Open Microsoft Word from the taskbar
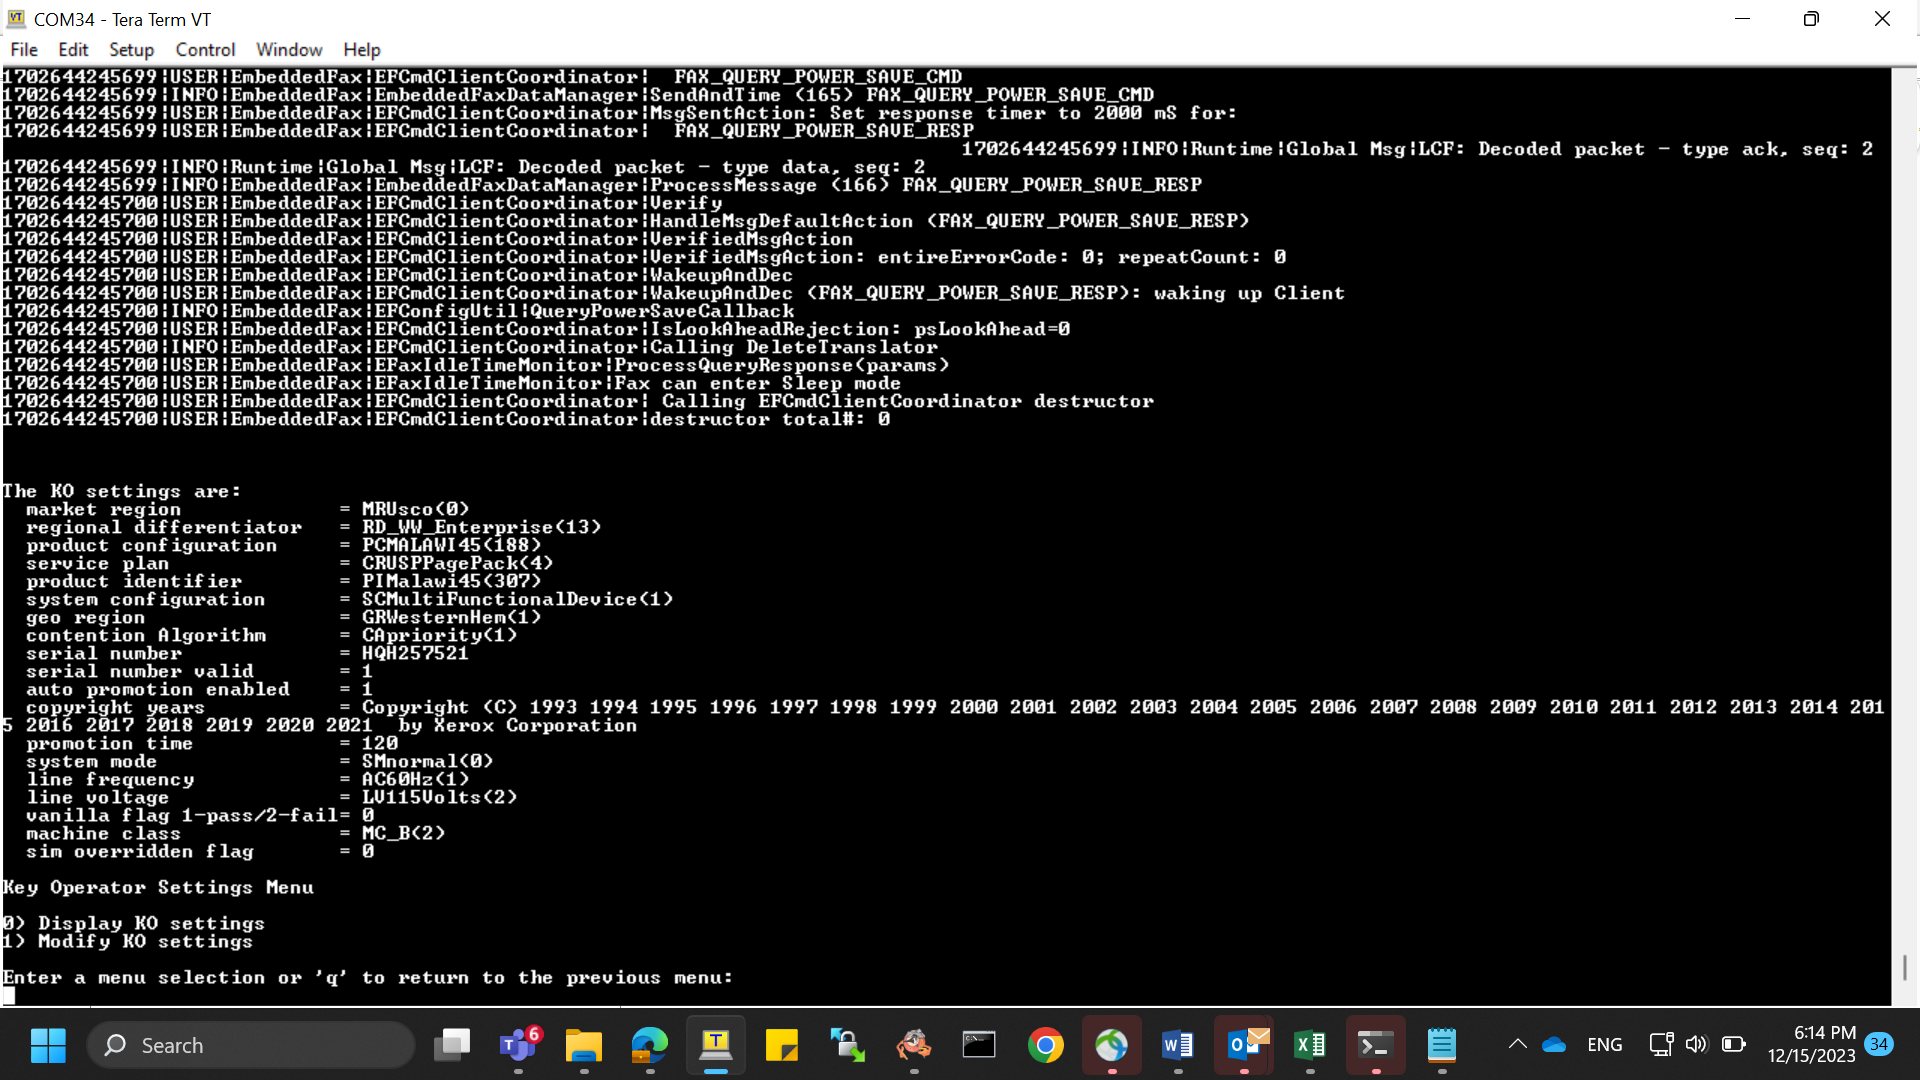The width and height of the screenshot is (1920, 1080). (x=1178, y=1045)
